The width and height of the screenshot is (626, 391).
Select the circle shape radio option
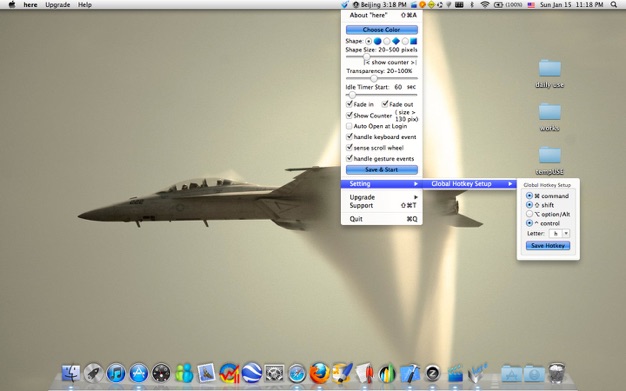368,41
